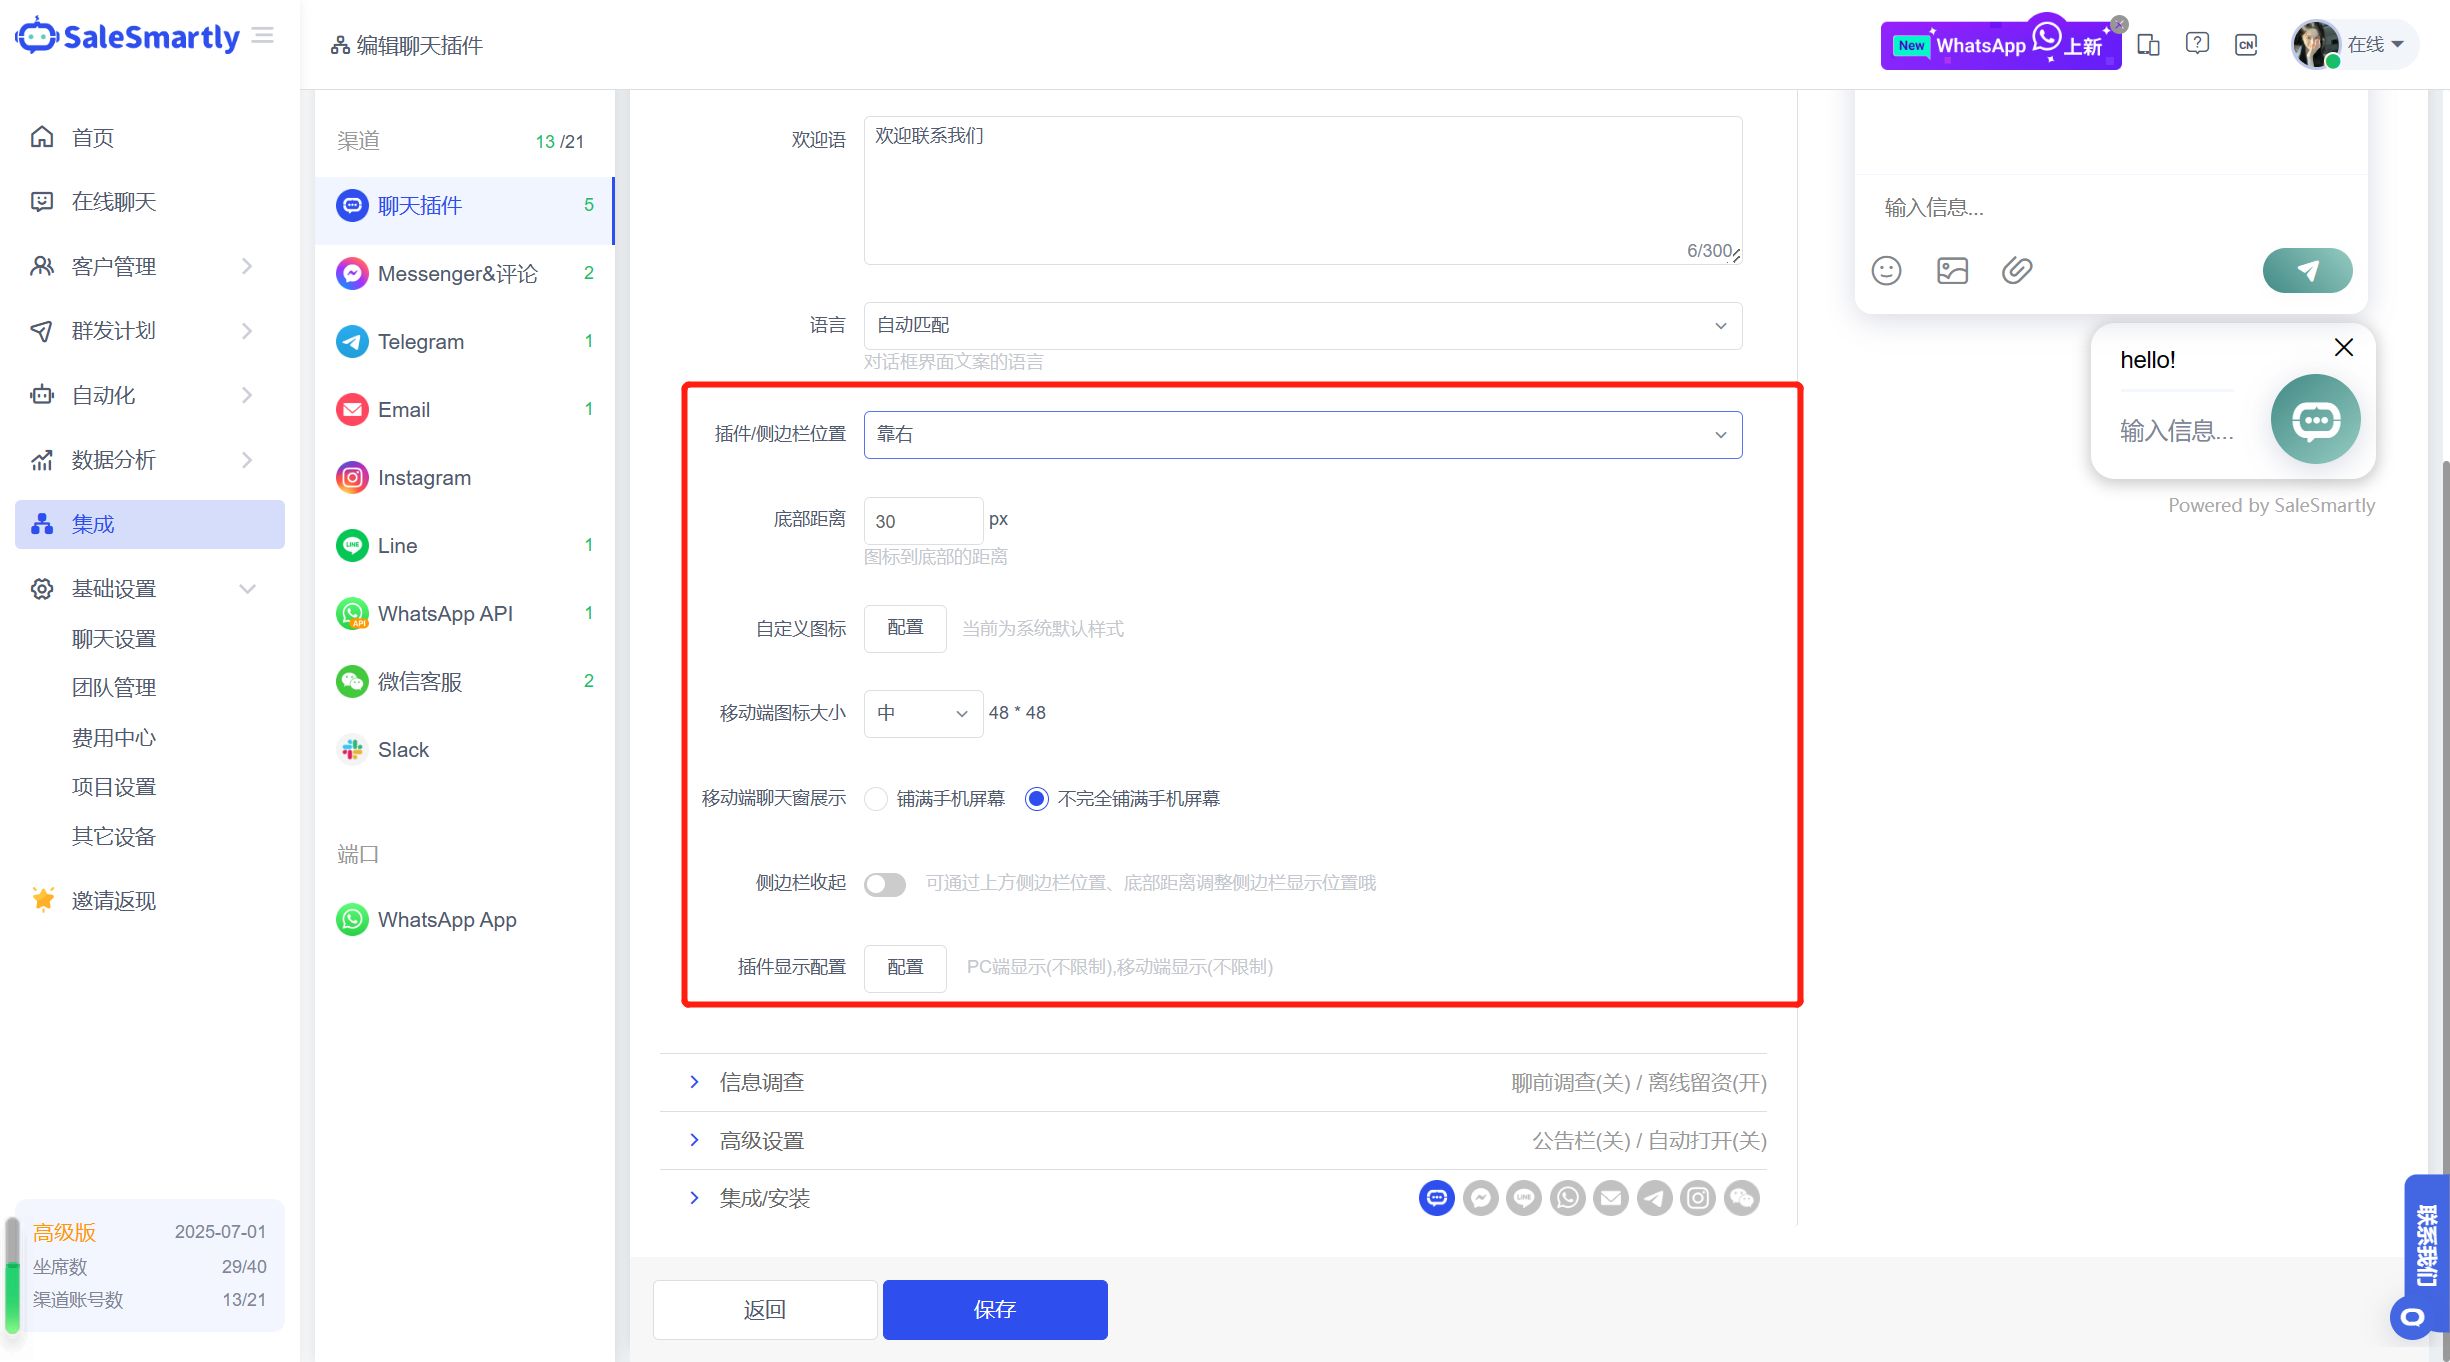This screenshot has height=1362, width=2450.
Task: Click the attachment paperclip icon
Action: pos(2016,270)
